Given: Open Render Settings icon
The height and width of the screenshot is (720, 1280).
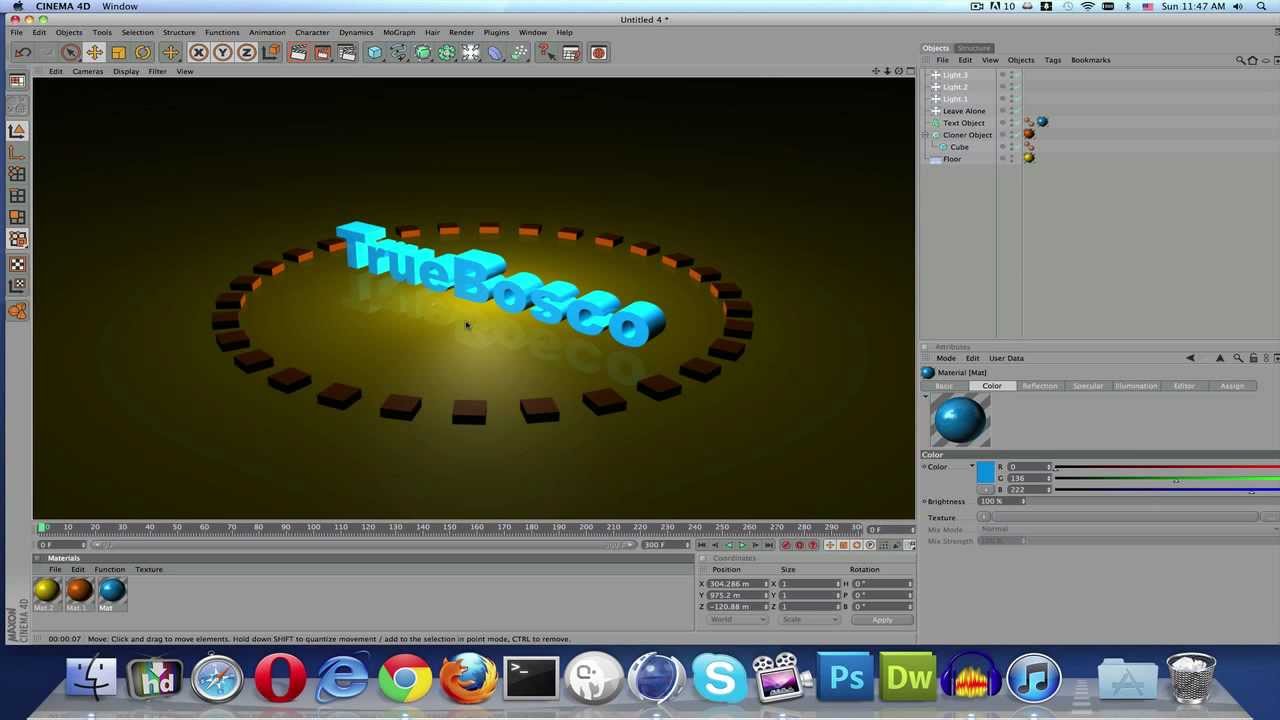Looking at the screenshot, I should (346, 53).
